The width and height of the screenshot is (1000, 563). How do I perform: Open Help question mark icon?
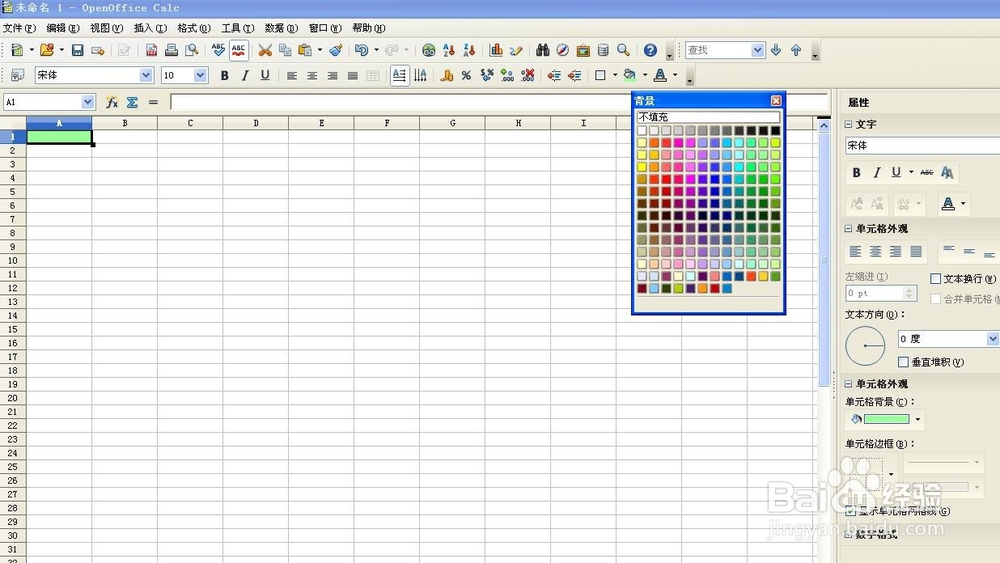(650, 50)
